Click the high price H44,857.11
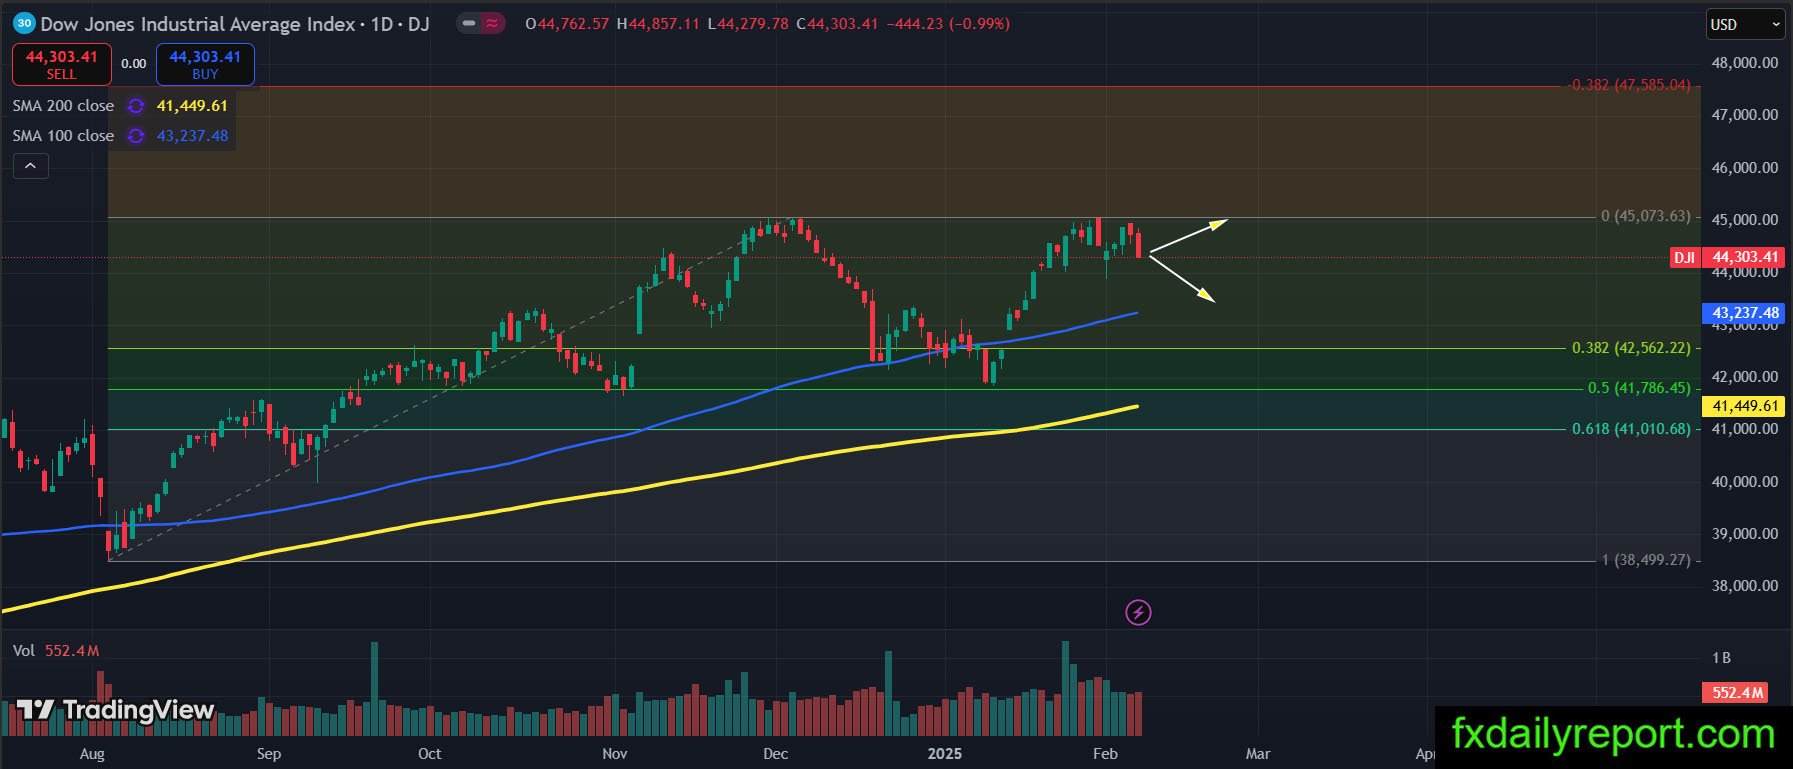The width and height of the screenshot is (1793, 769). click(658, 23)
